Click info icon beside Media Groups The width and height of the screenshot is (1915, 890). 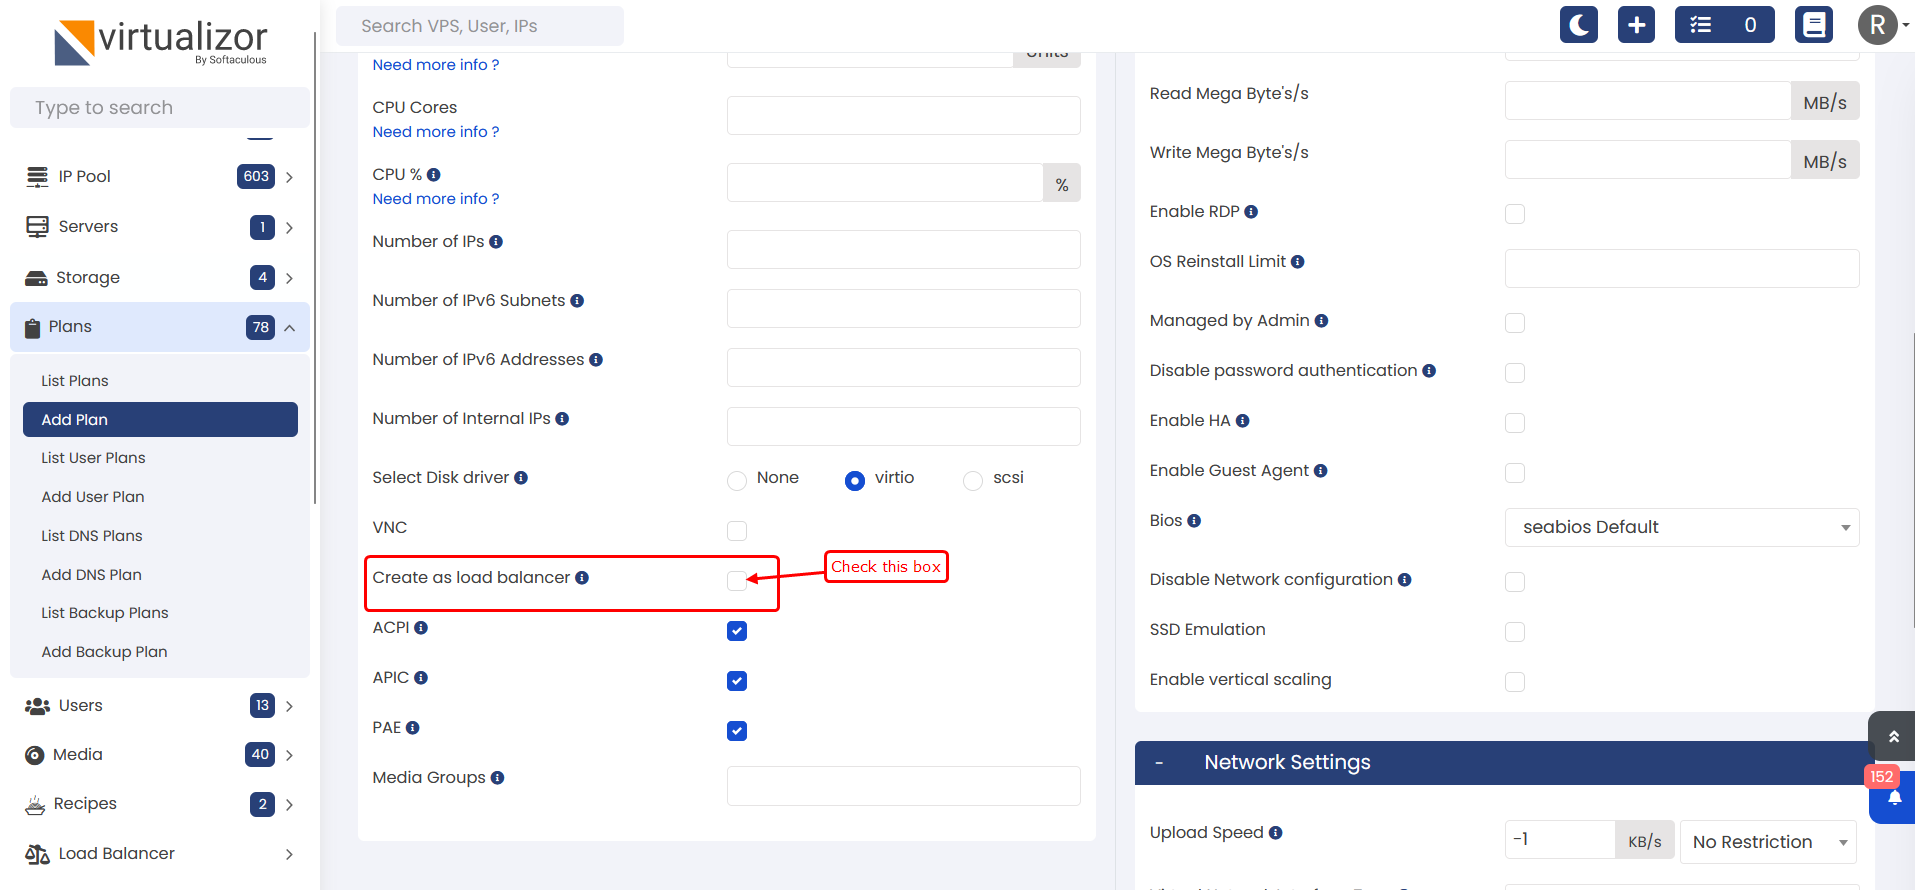click(x=498, y=778)
